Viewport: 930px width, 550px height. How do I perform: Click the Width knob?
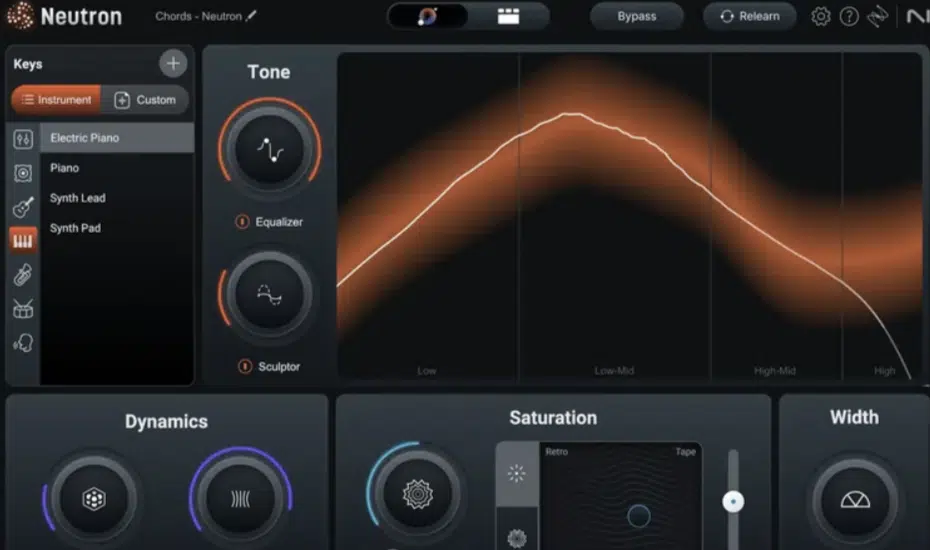pos(855,500)
